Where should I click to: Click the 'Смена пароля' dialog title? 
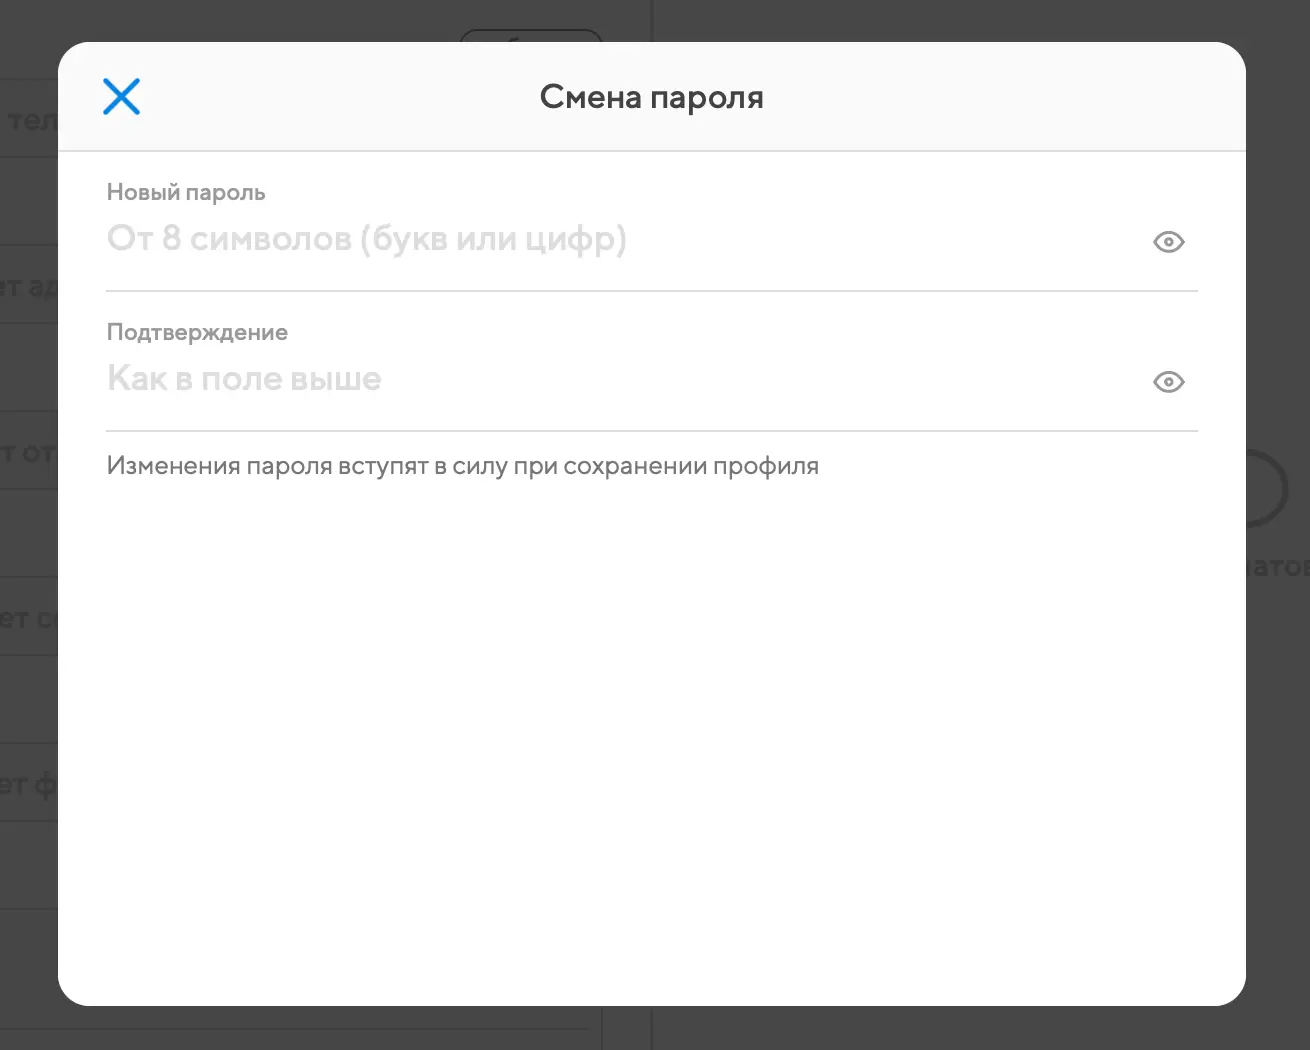(651, 97)
